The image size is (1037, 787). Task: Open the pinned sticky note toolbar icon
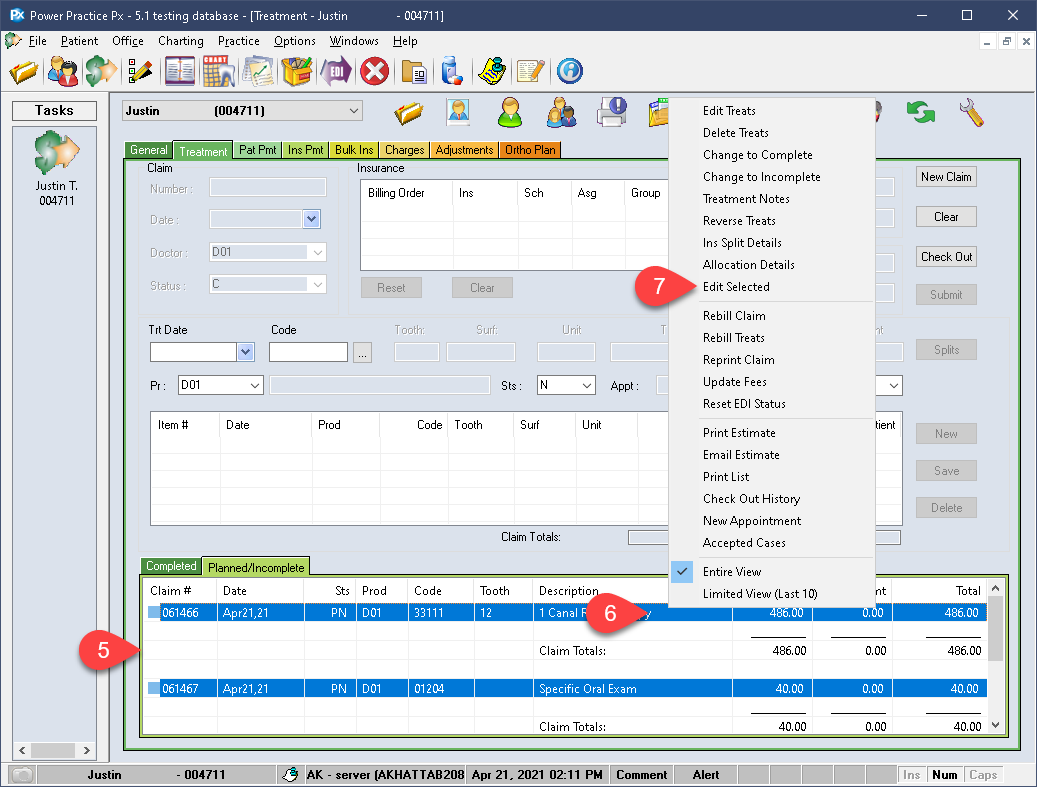tap(492, 71)
